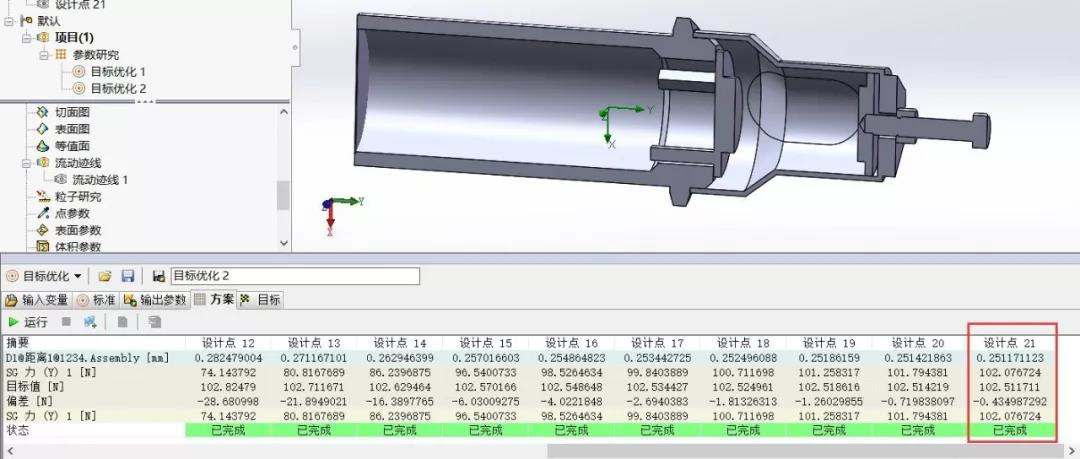Click the 点参数 point parameters icon
This screenshot has height=459, width=1080.
[x=42, y=214]
